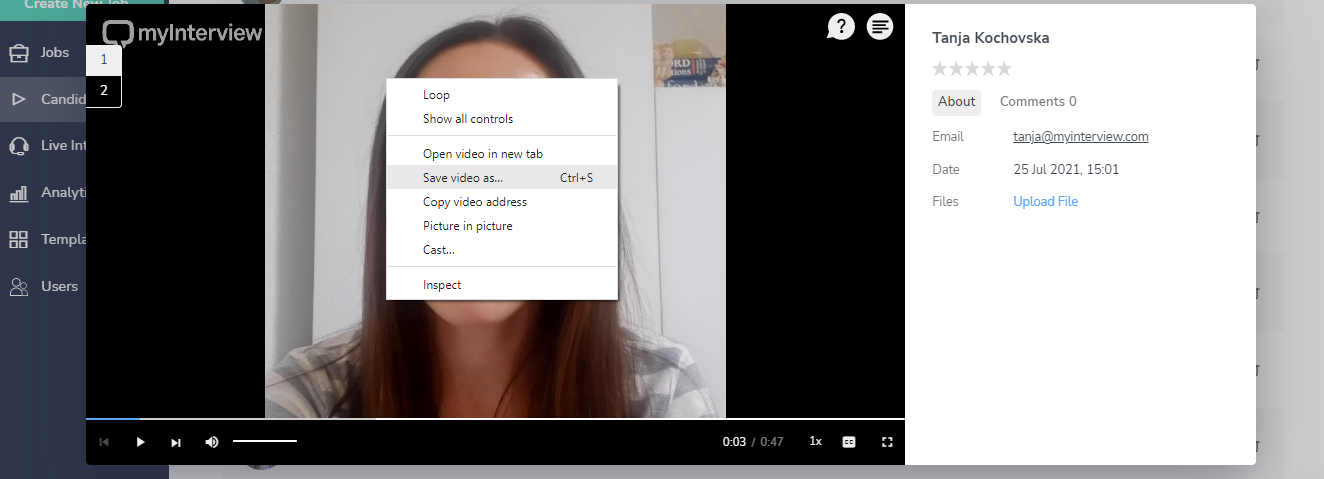Click the play button in video controls

pos(140,442)
